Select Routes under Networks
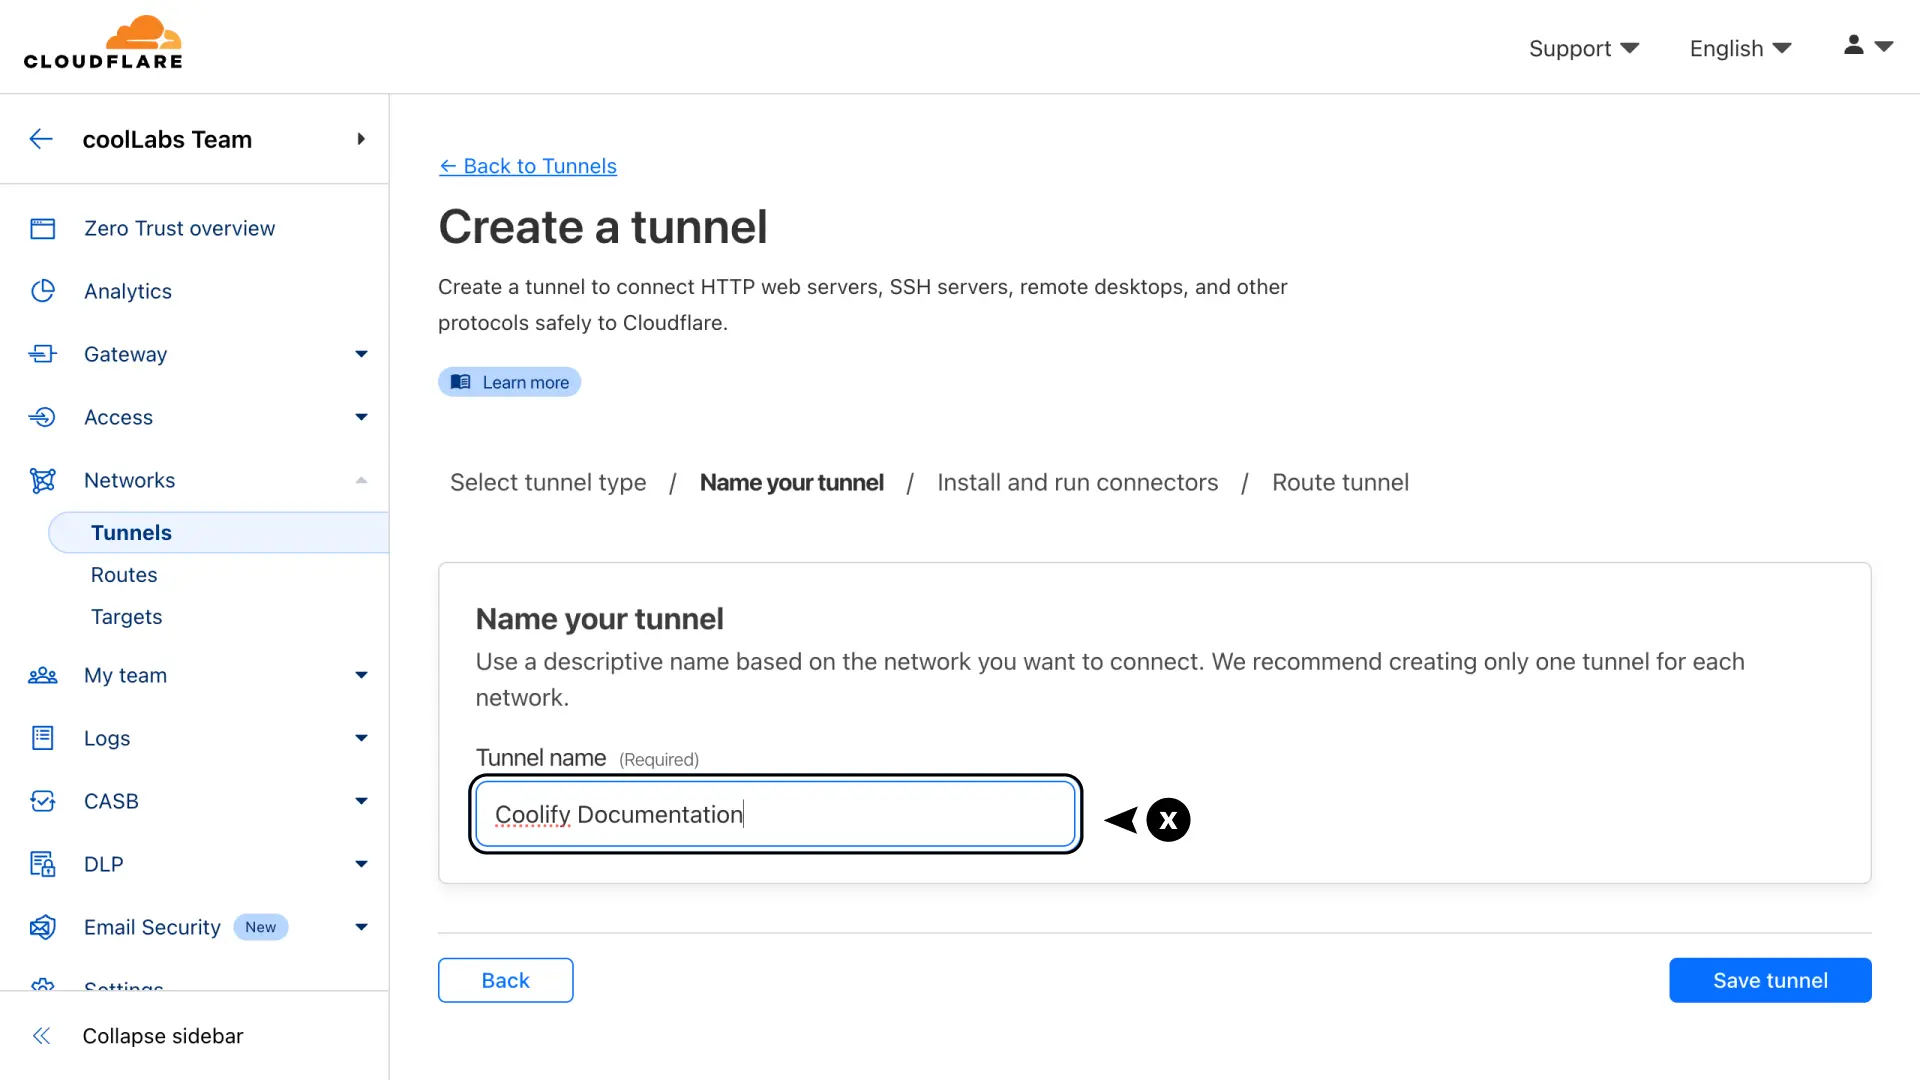This screenshot has width=1920, height=1080. (124, 575)
